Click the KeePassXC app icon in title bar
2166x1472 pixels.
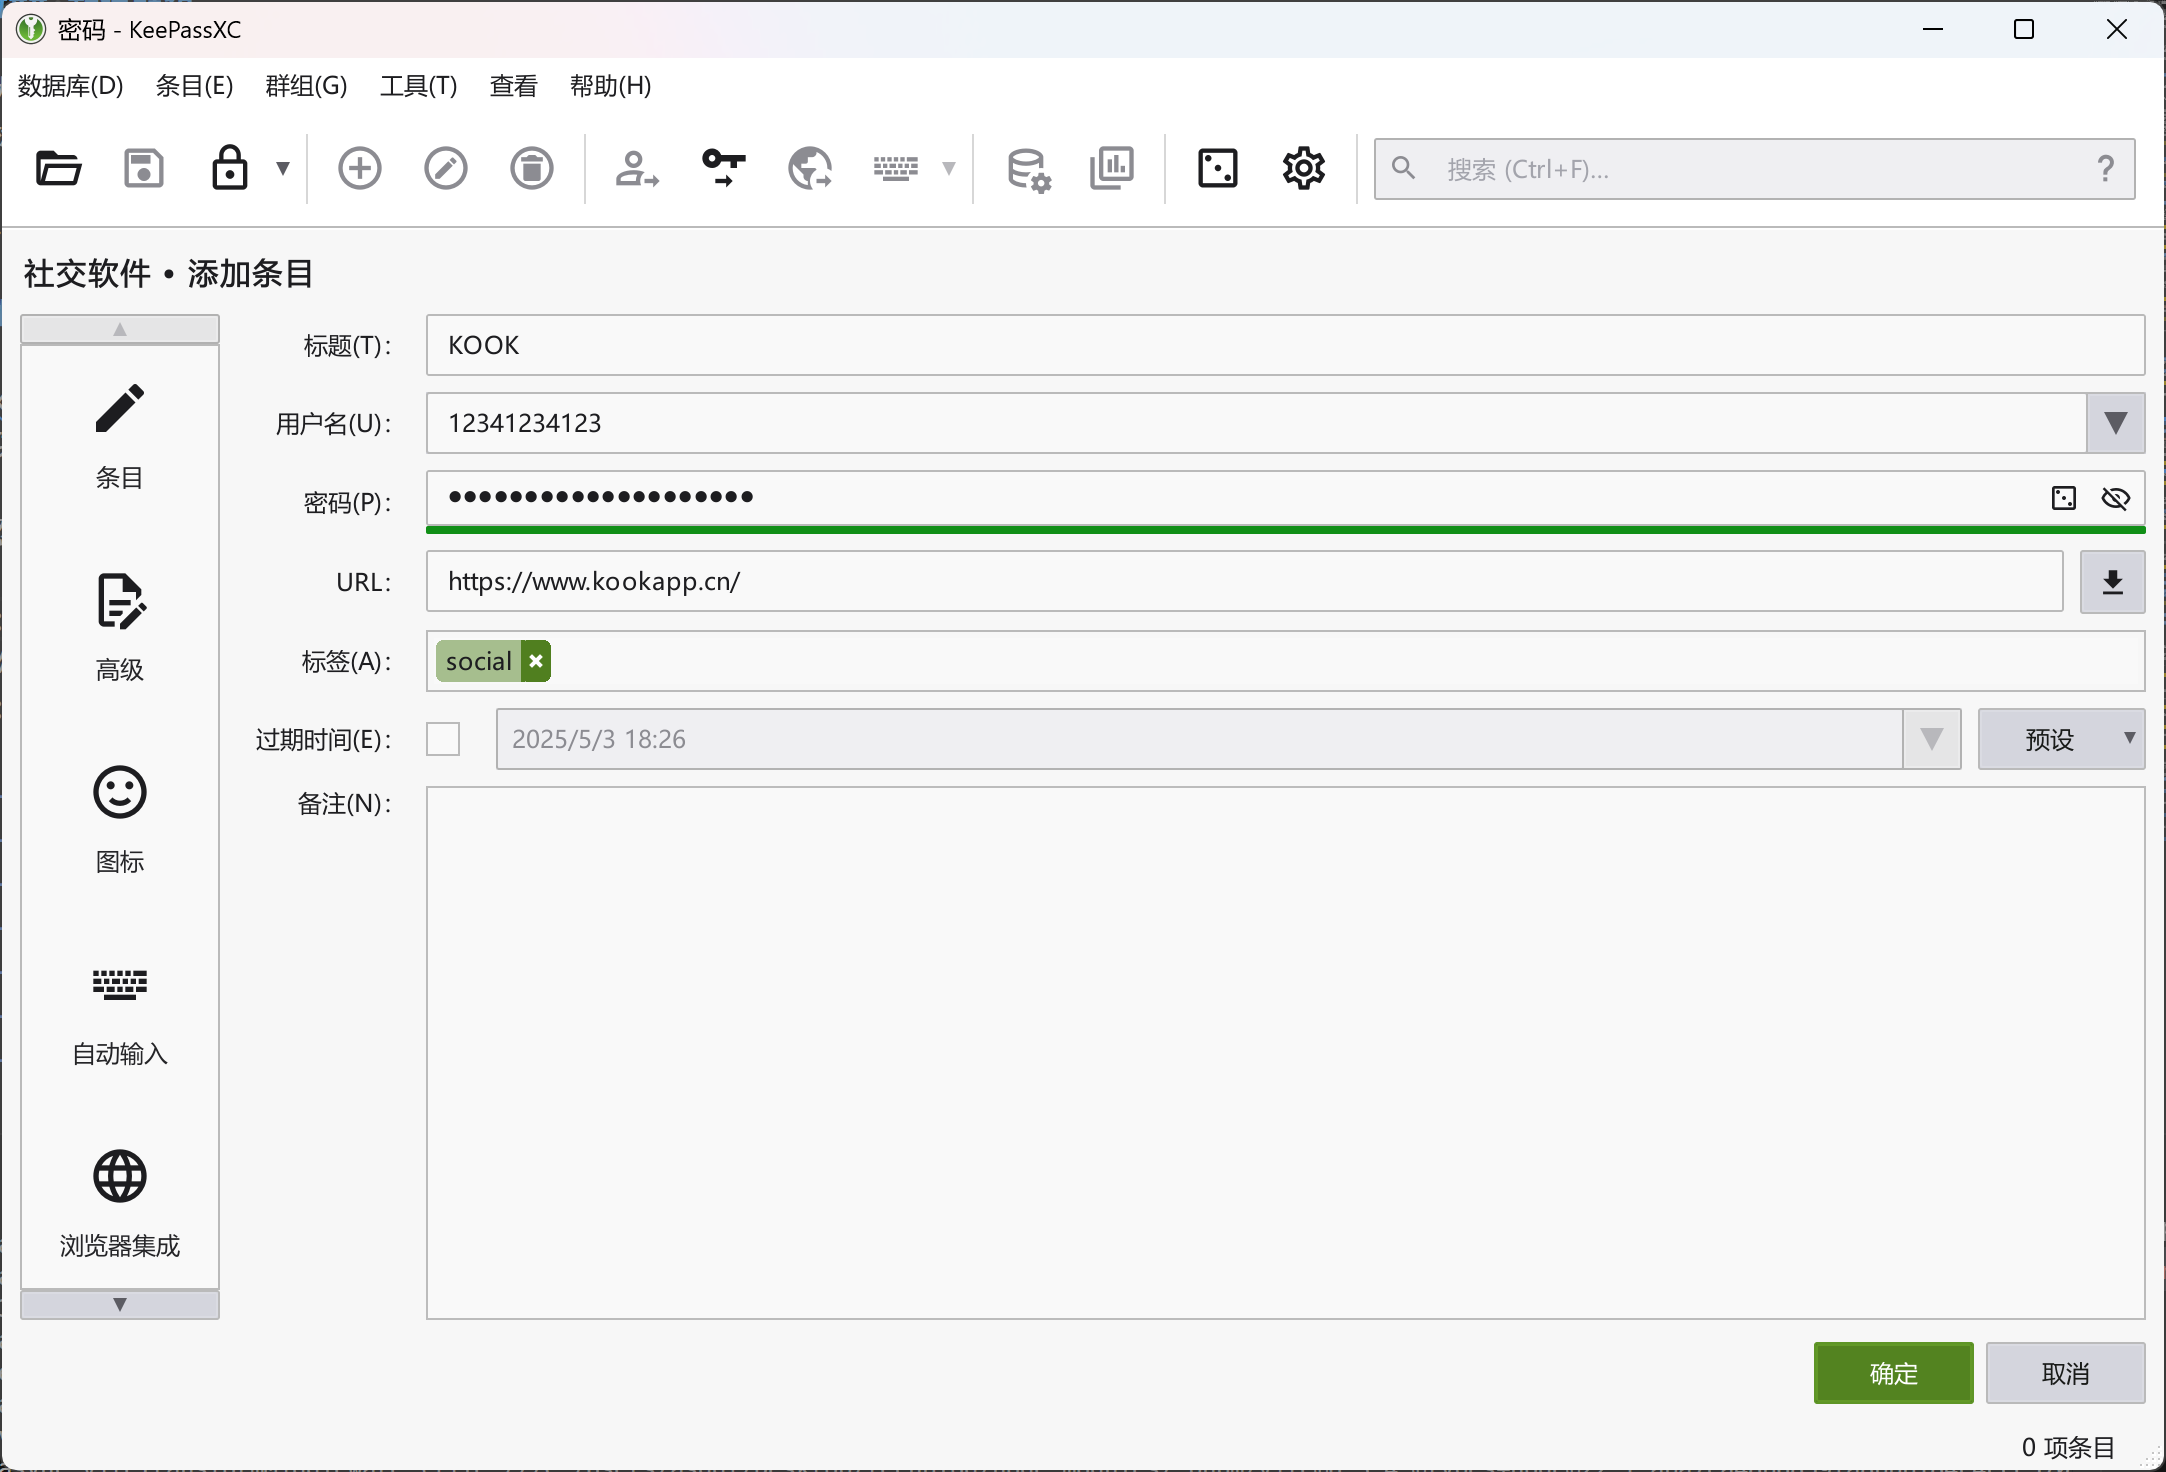(31, 29)
